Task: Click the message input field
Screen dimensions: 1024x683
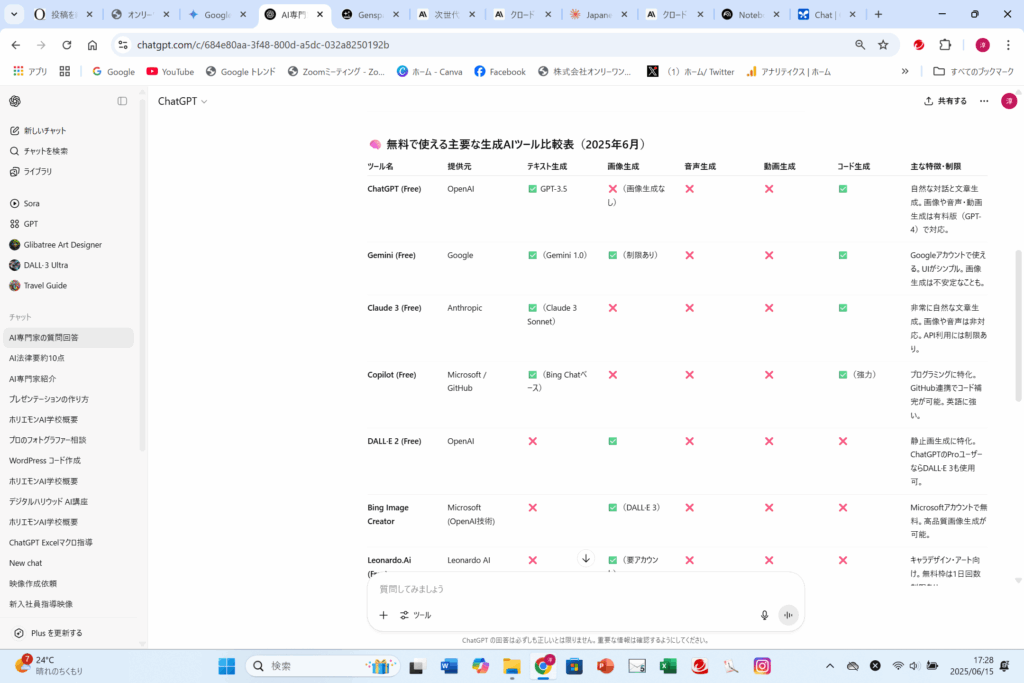Action: 584,589
